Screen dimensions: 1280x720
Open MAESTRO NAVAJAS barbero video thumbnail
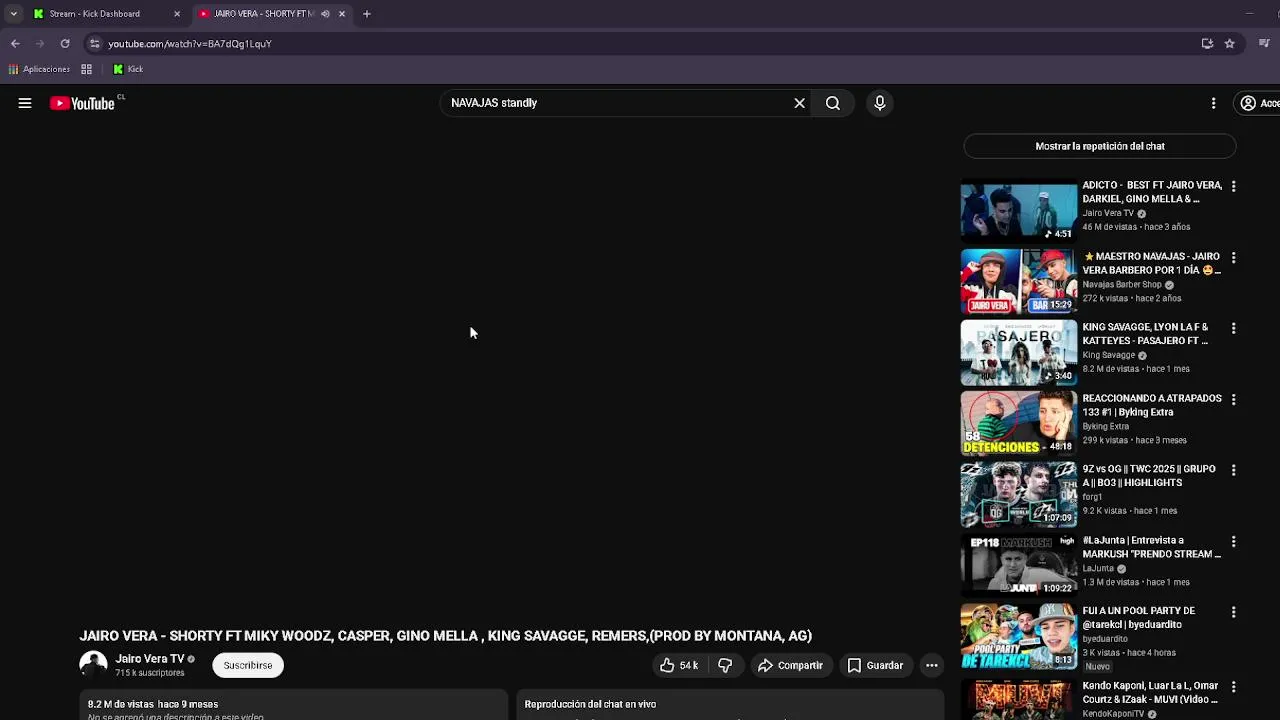click(1019, 282)
